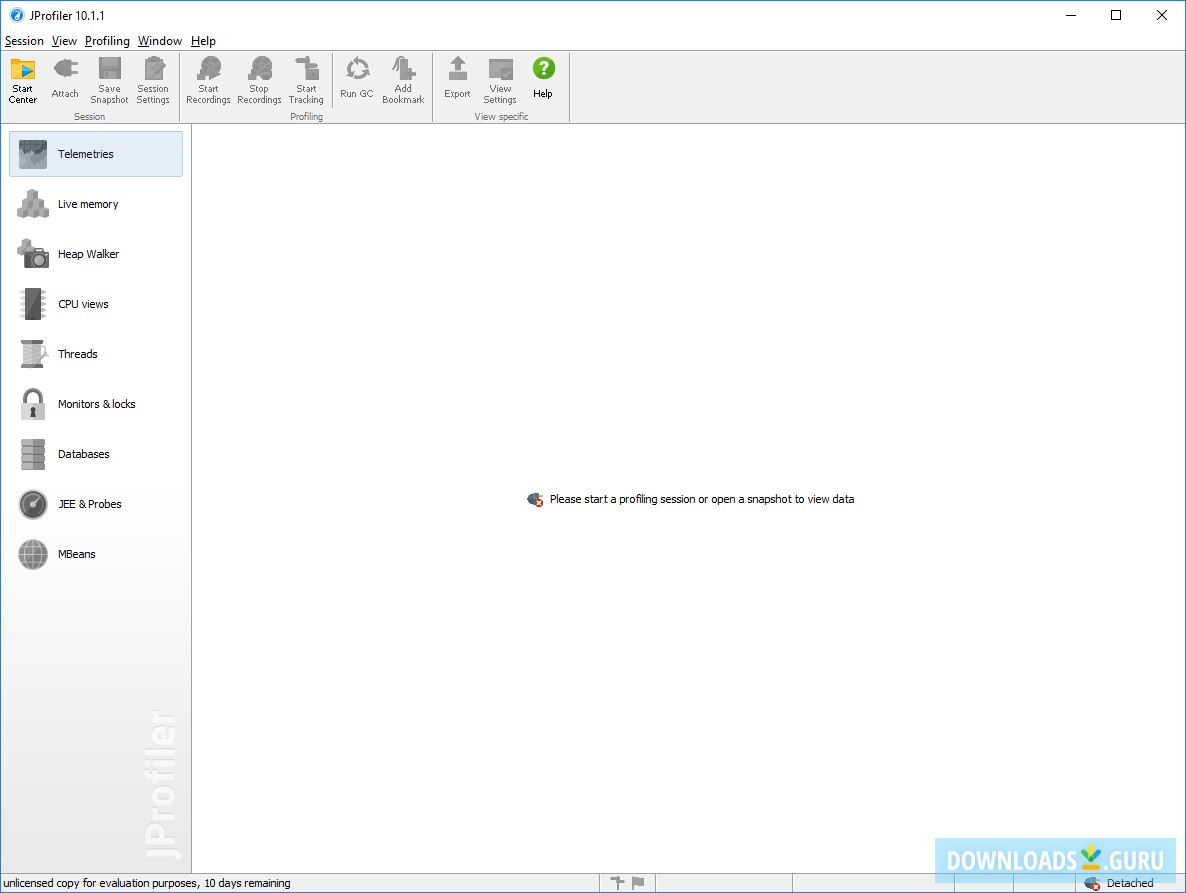
Task: Open View Settings from toolbar
Action: [500, 80]
